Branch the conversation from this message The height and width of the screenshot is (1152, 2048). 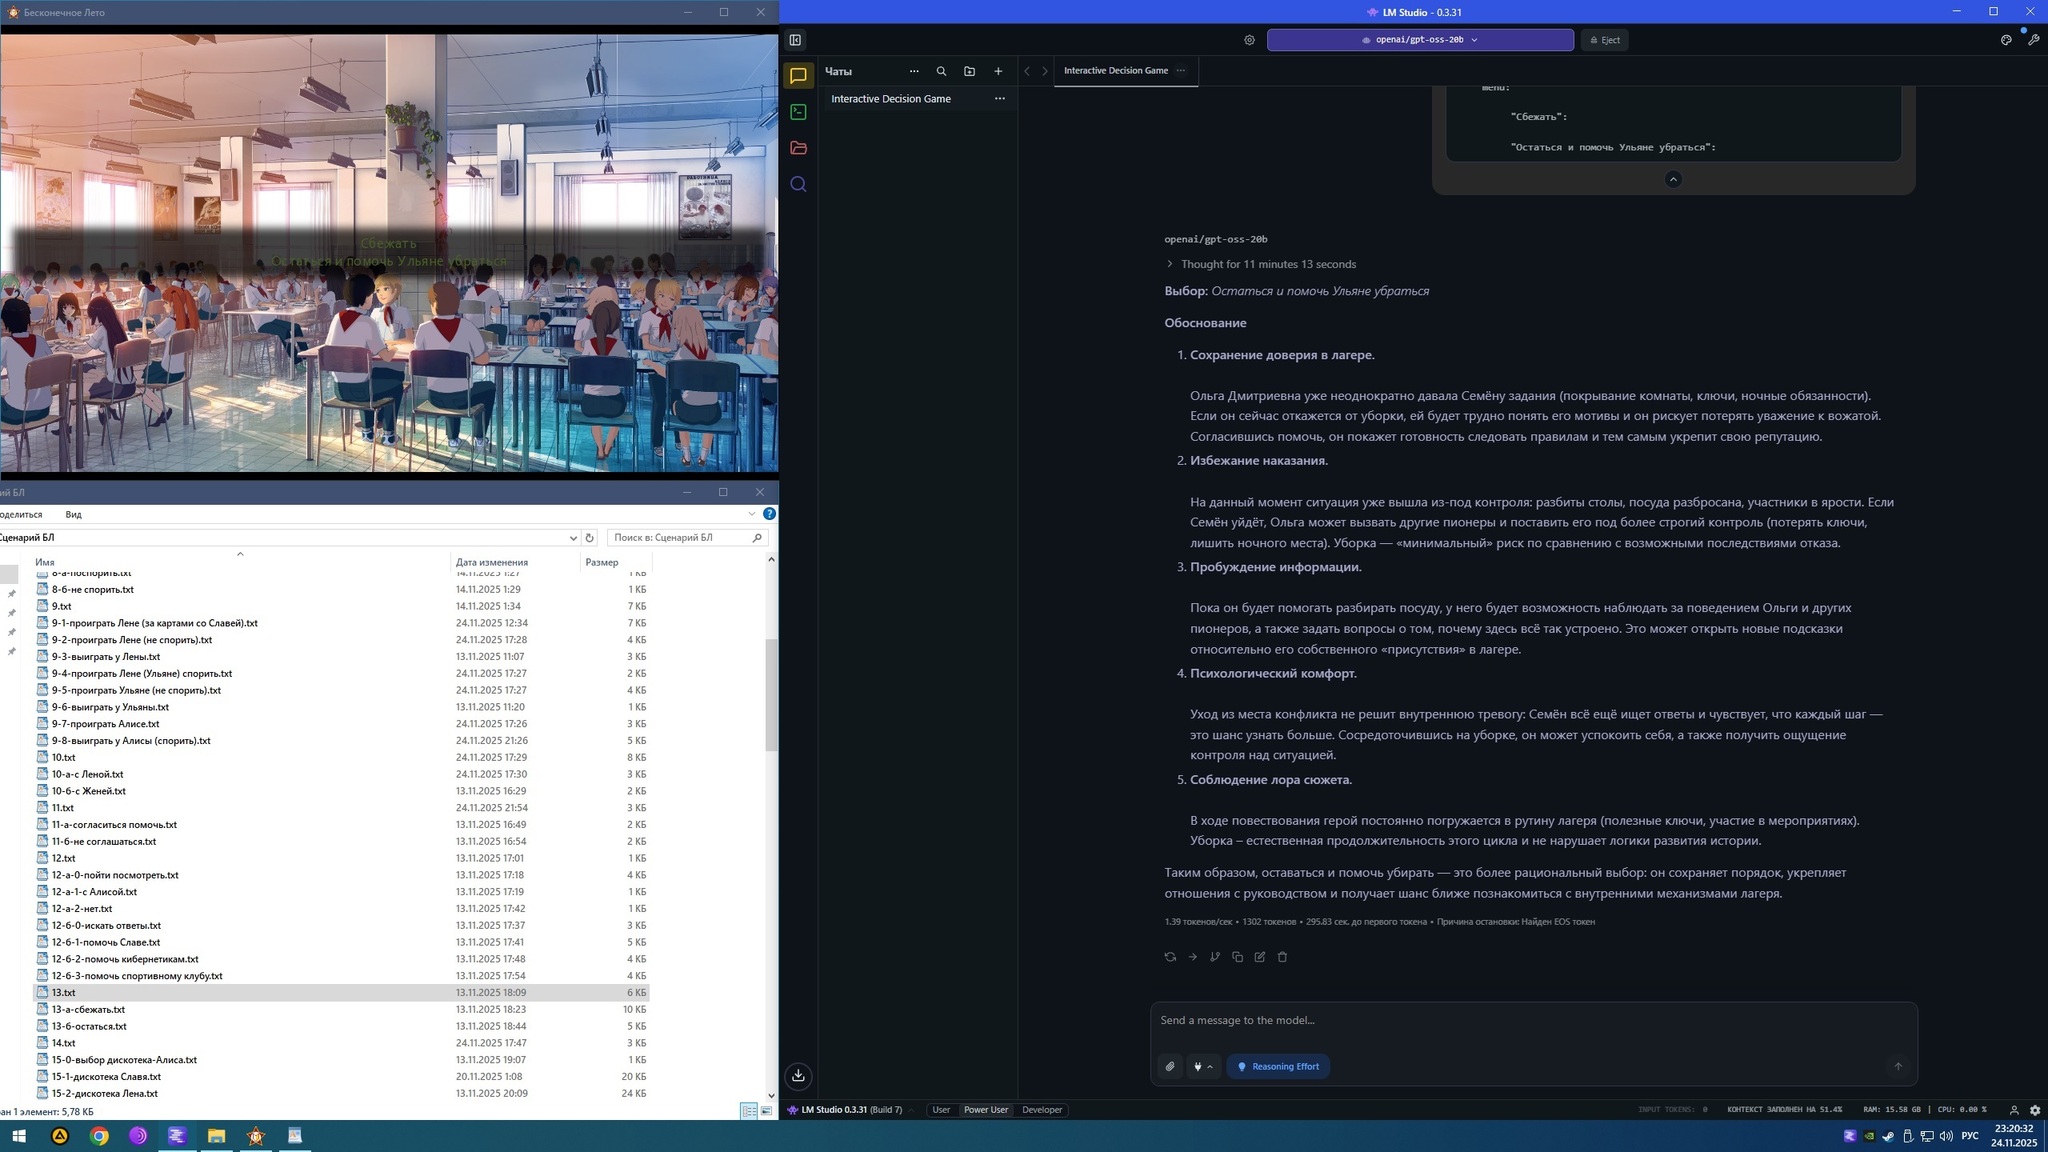pos(1215,957)
